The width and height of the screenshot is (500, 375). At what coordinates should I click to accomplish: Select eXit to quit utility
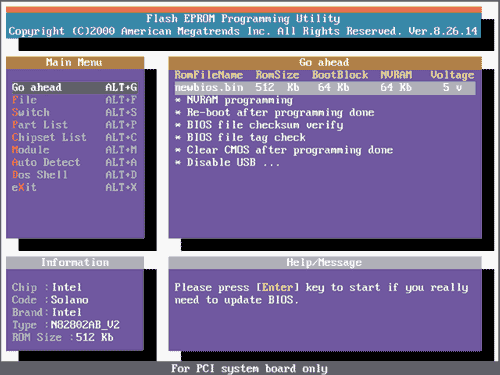click(x=75, y=187)
